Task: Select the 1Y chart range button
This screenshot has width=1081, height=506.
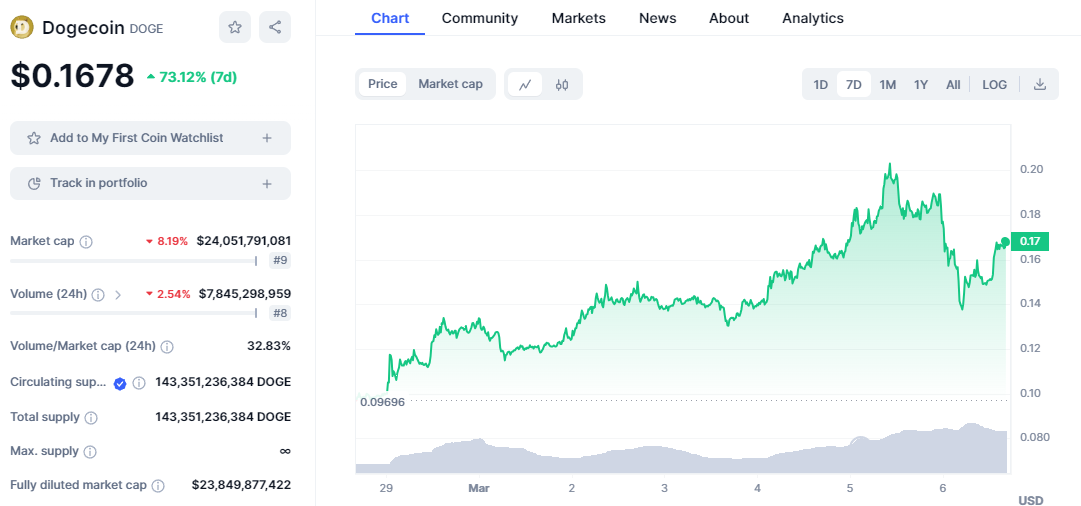Action: click(921, 85)
